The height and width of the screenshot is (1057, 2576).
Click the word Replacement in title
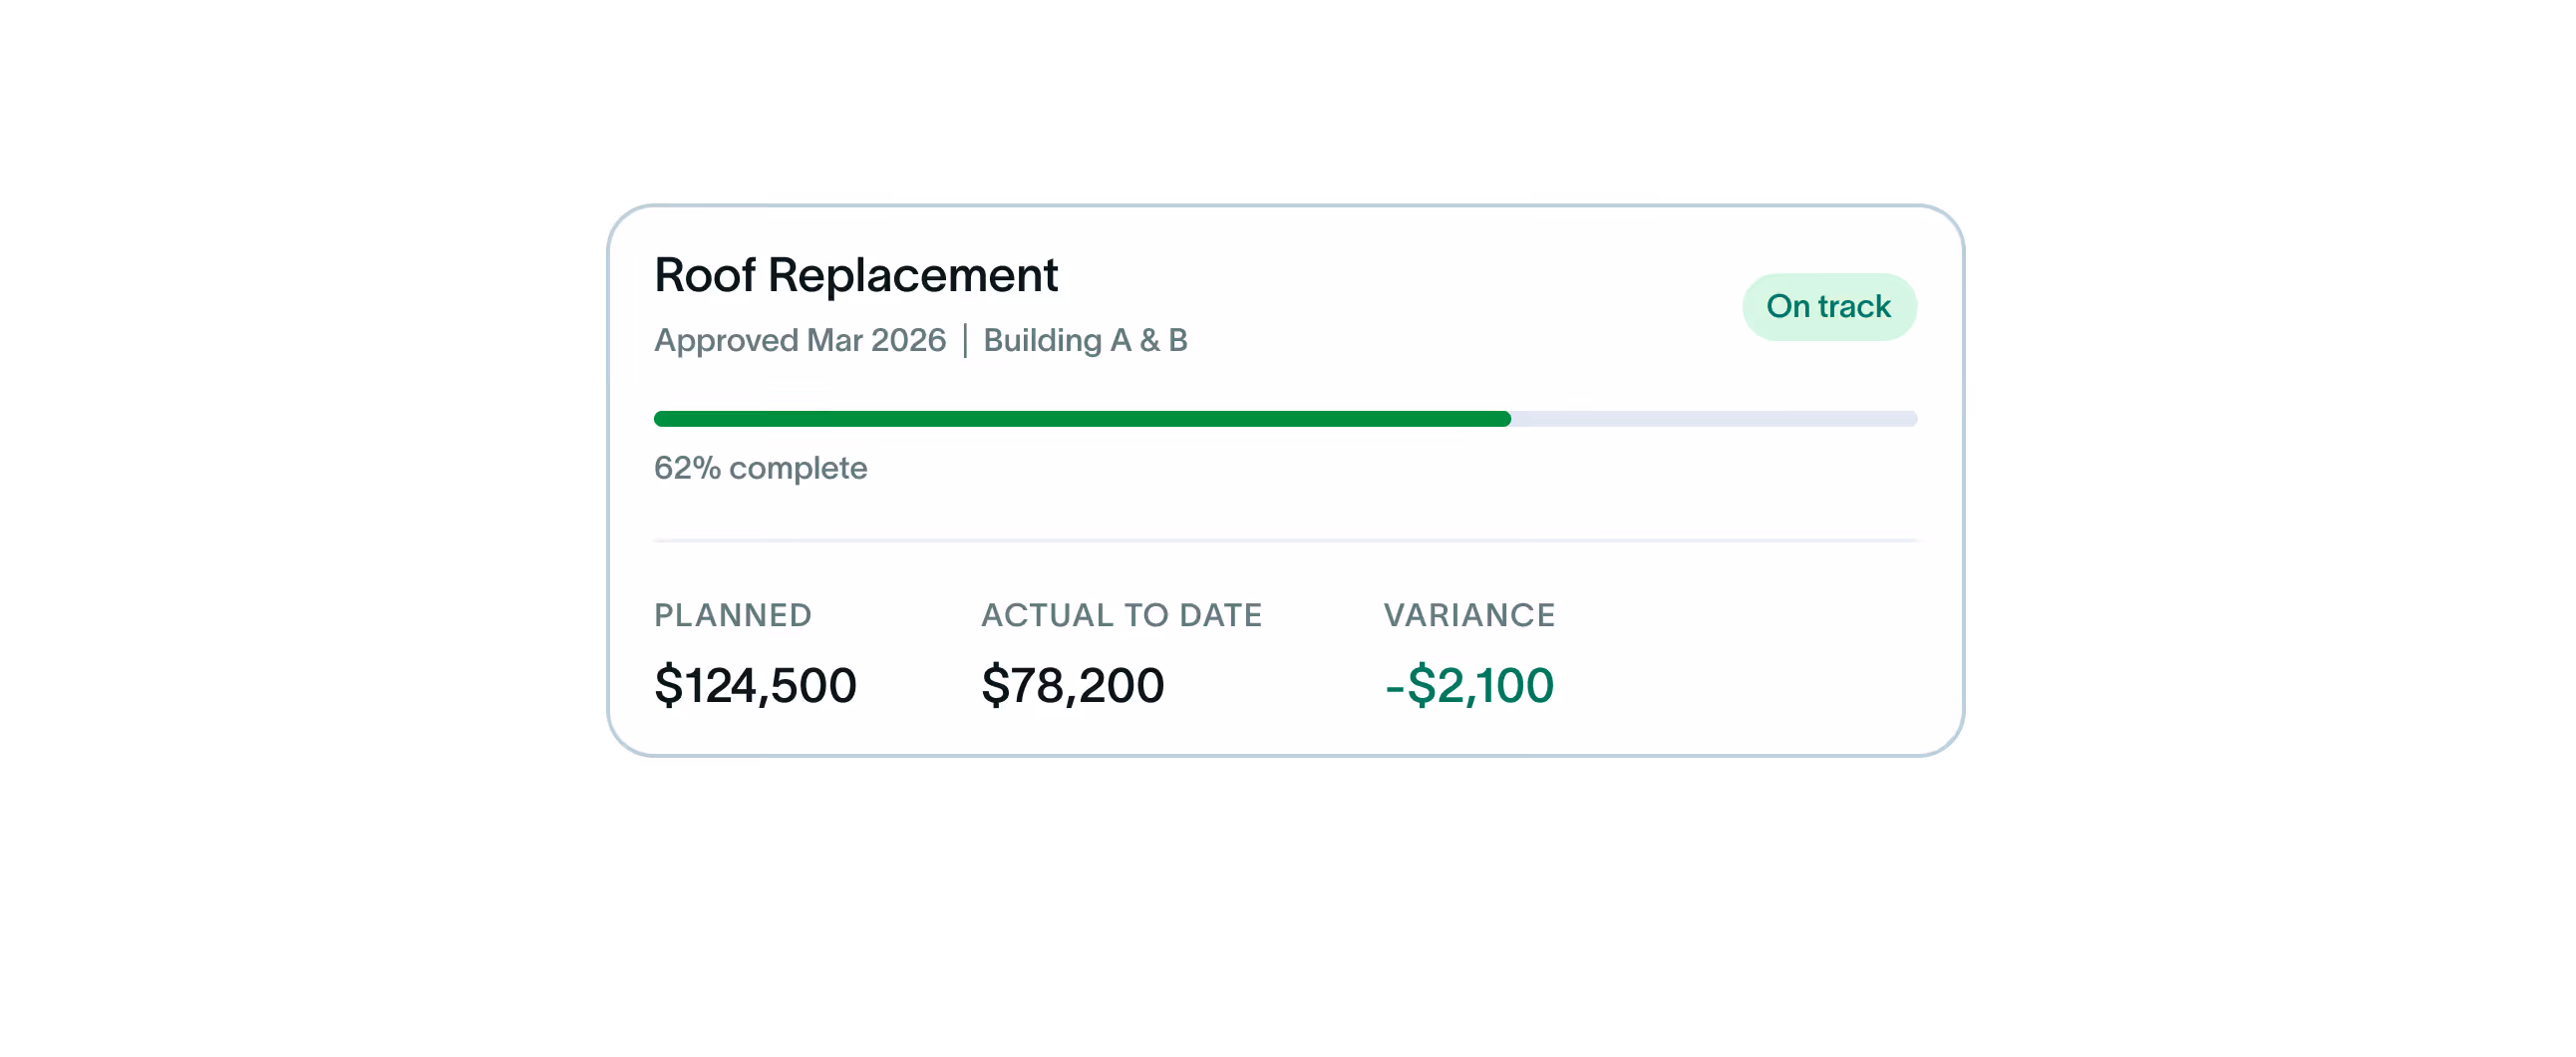pos(912,275)
